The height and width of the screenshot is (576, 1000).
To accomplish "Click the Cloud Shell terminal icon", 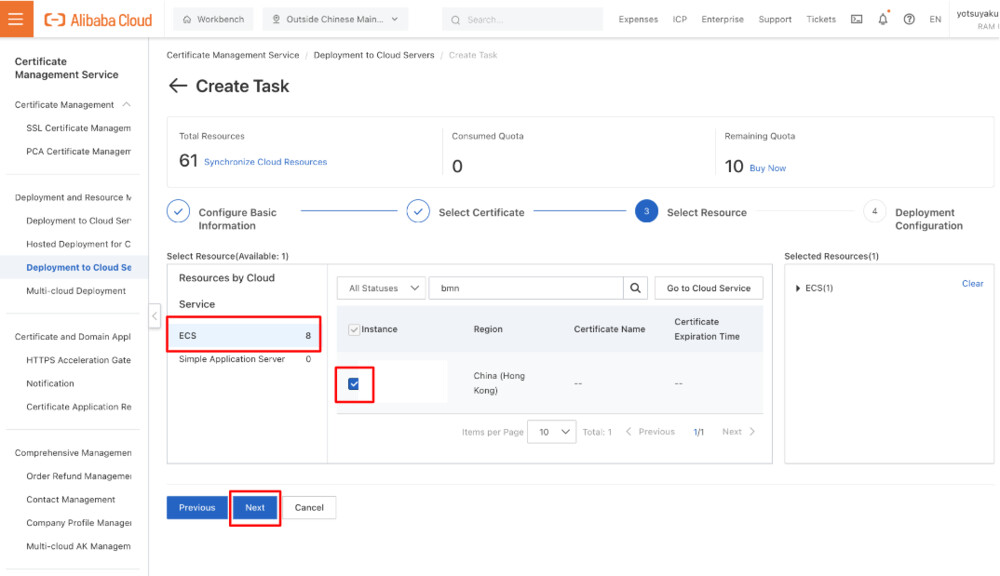I will (856, 19).
